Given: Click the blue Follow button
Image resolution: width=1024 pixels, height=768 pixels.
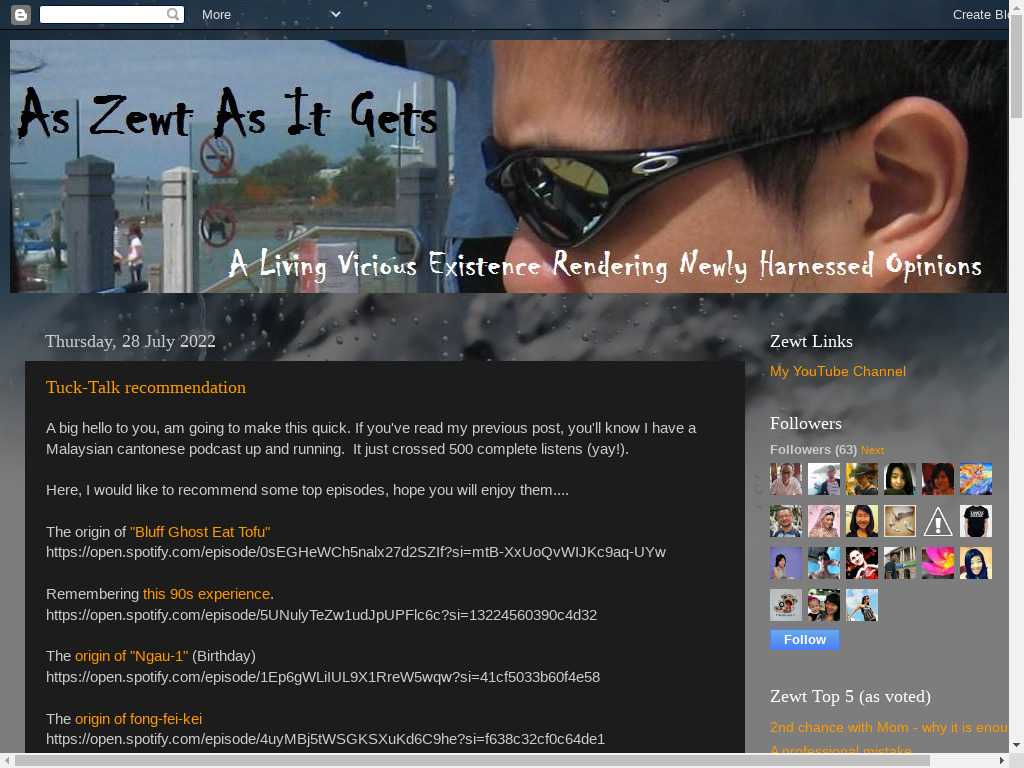Looking at the screenshot, I should click(805, 639).
